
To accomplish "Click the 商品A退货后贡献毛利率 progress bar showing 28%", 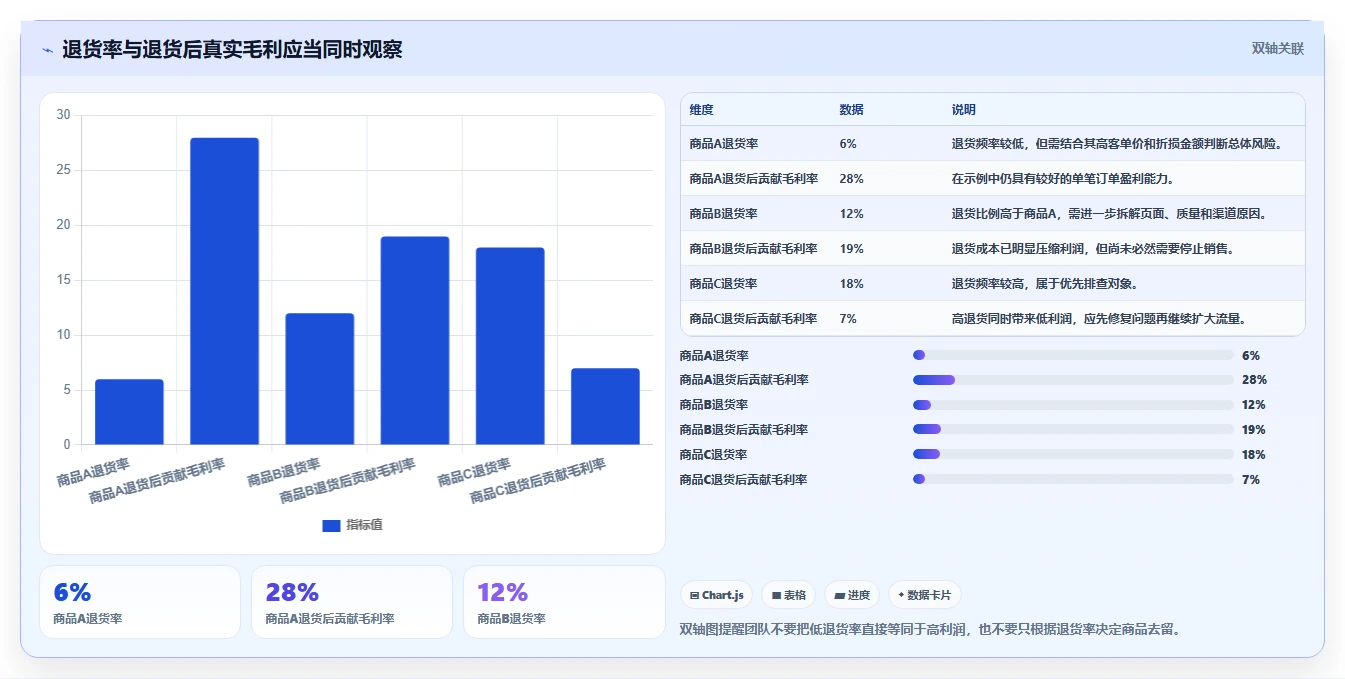I will click(x=1073, y=380).
